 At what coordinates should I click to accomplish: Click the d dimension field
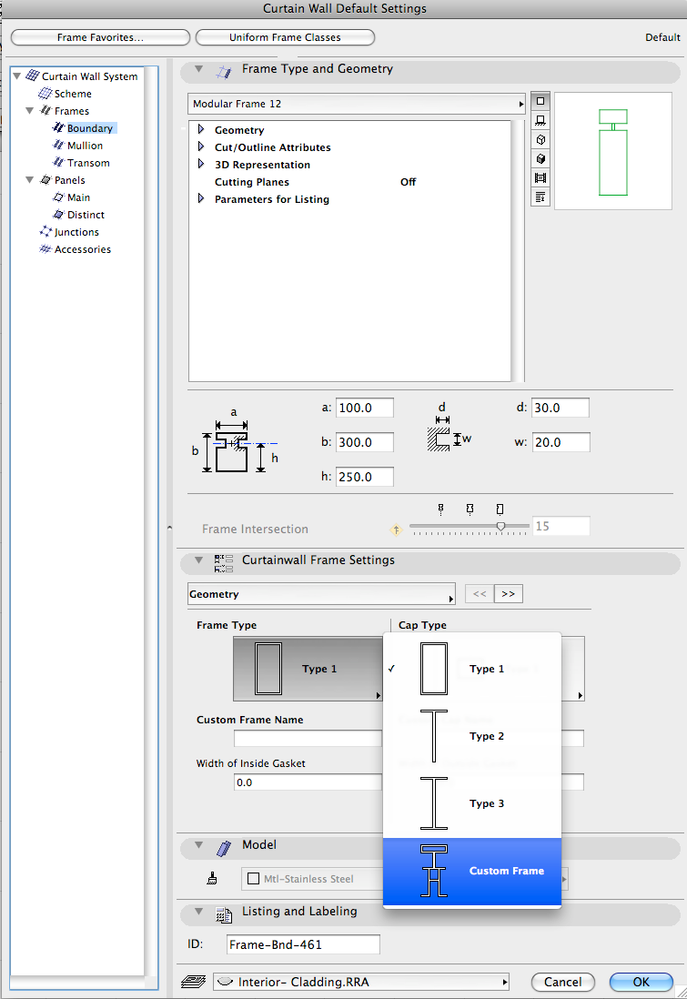560,408
